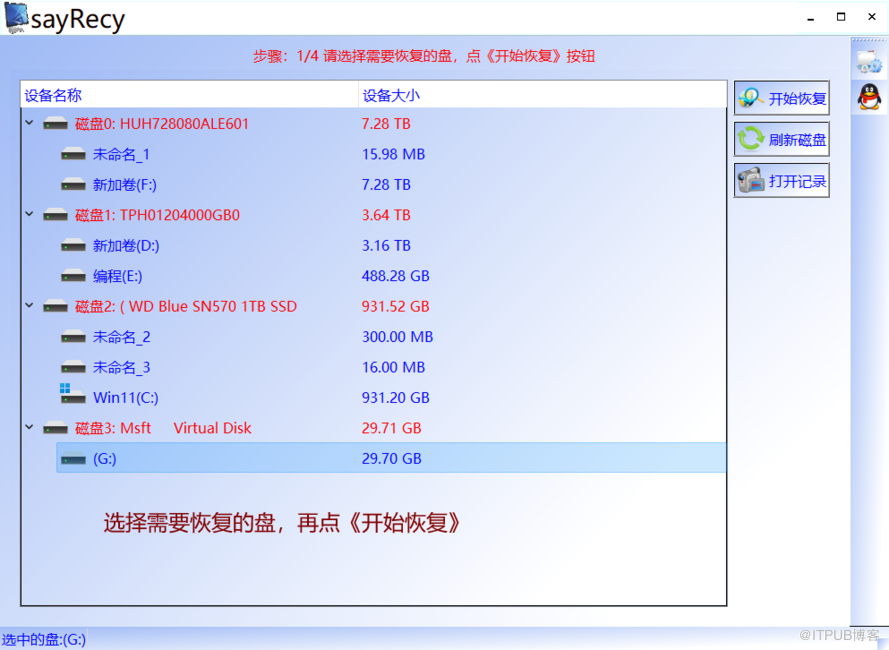This screenshot has width=889, height=650.
Task: Click the drive icon beside 未命名_2
Action: point(74,337)
